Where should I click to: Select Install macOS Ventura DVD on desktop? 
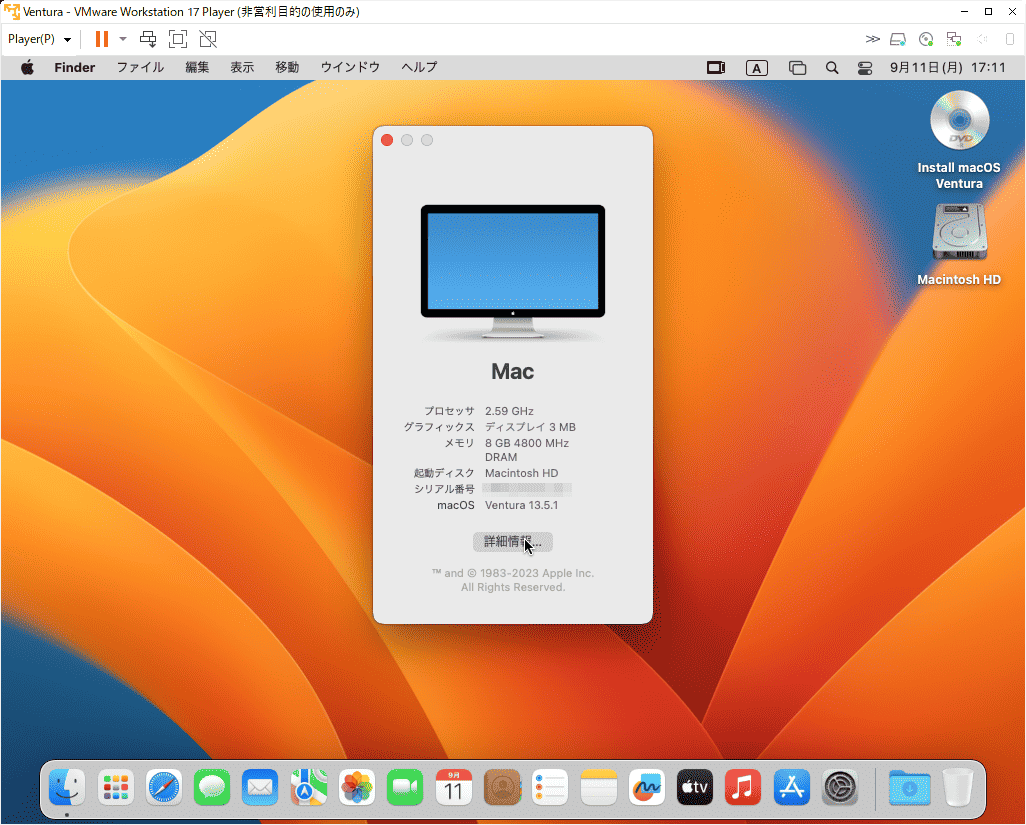pyautogui.click(x=959, y=139)
